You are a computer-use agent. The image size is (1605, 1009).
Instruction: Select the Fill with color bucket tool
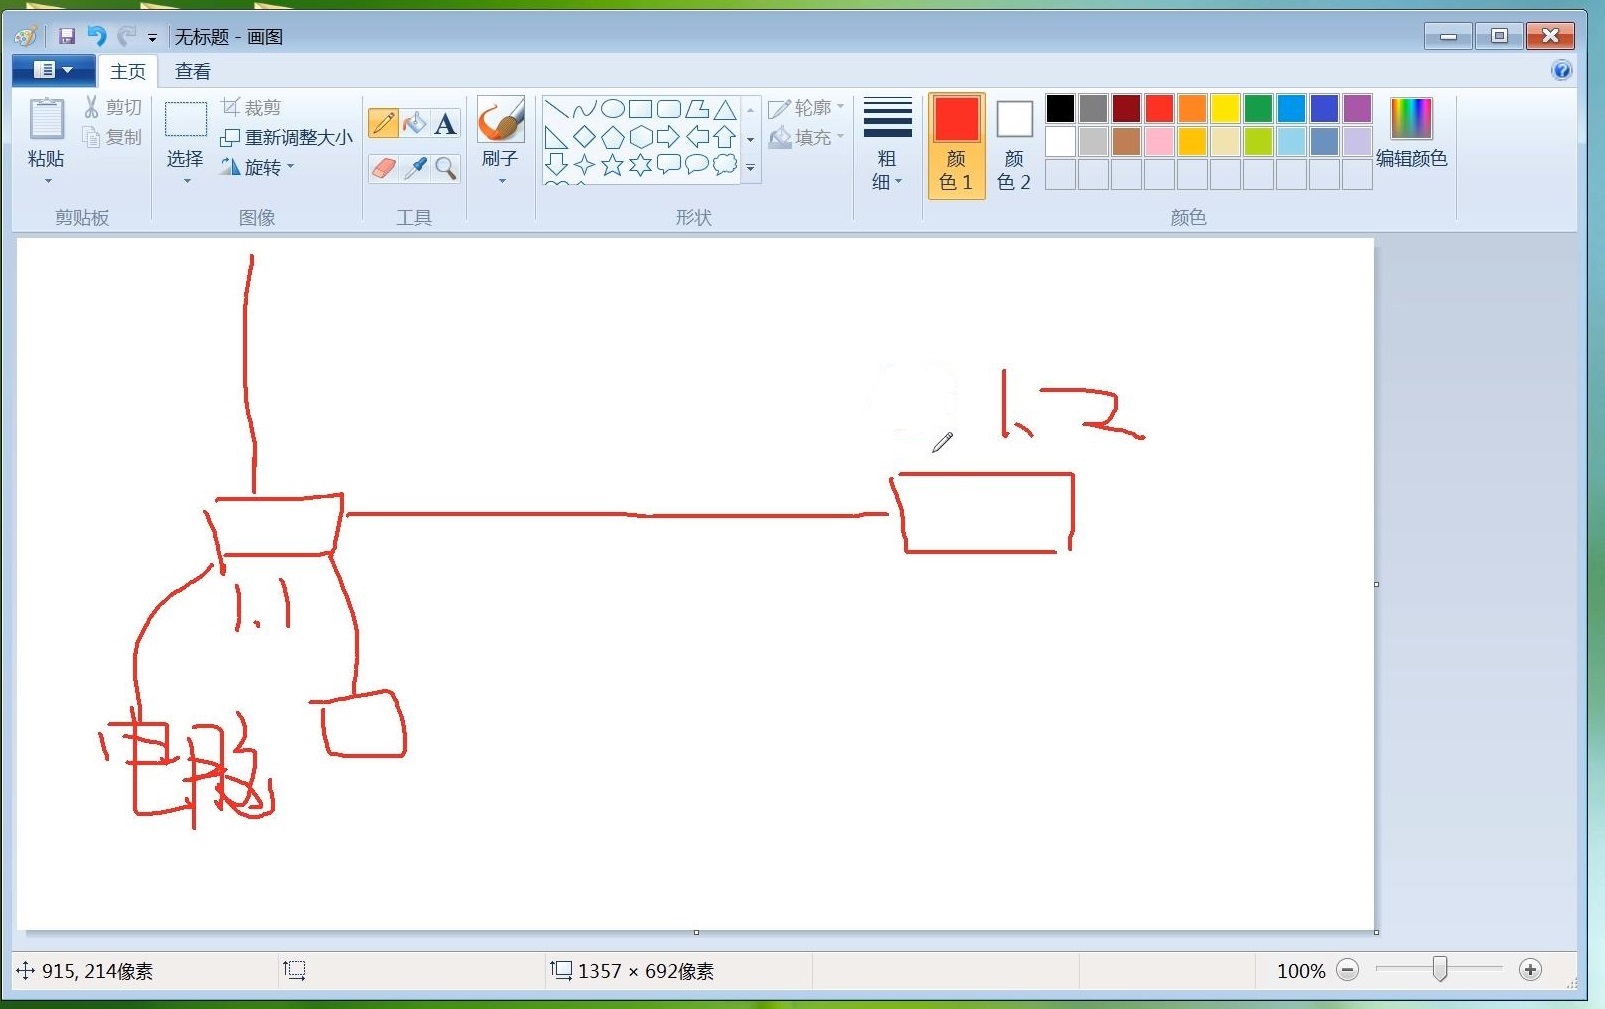414,123
